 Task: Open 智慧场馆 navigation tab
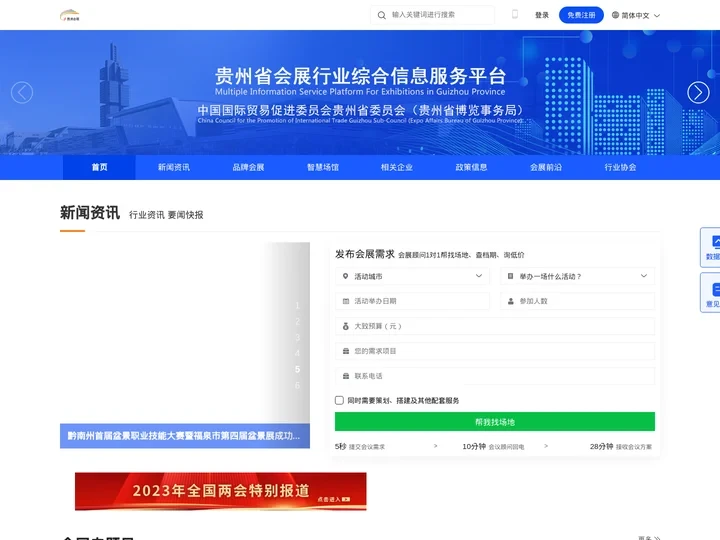click(323, 167)
